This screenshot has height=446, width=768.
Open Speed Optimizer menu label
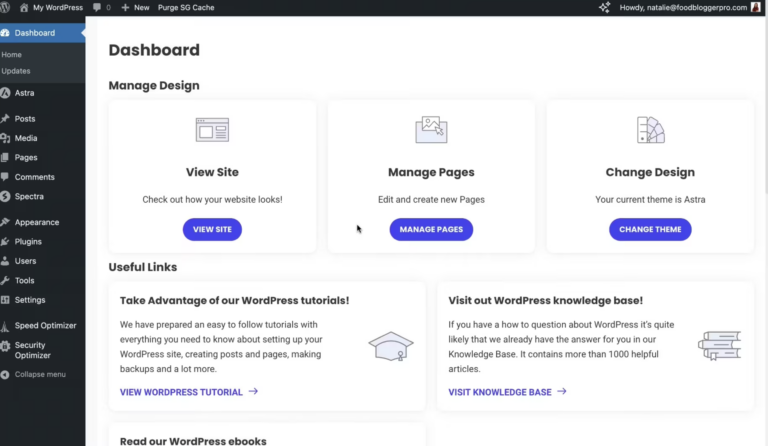click(x=46, y=326)
